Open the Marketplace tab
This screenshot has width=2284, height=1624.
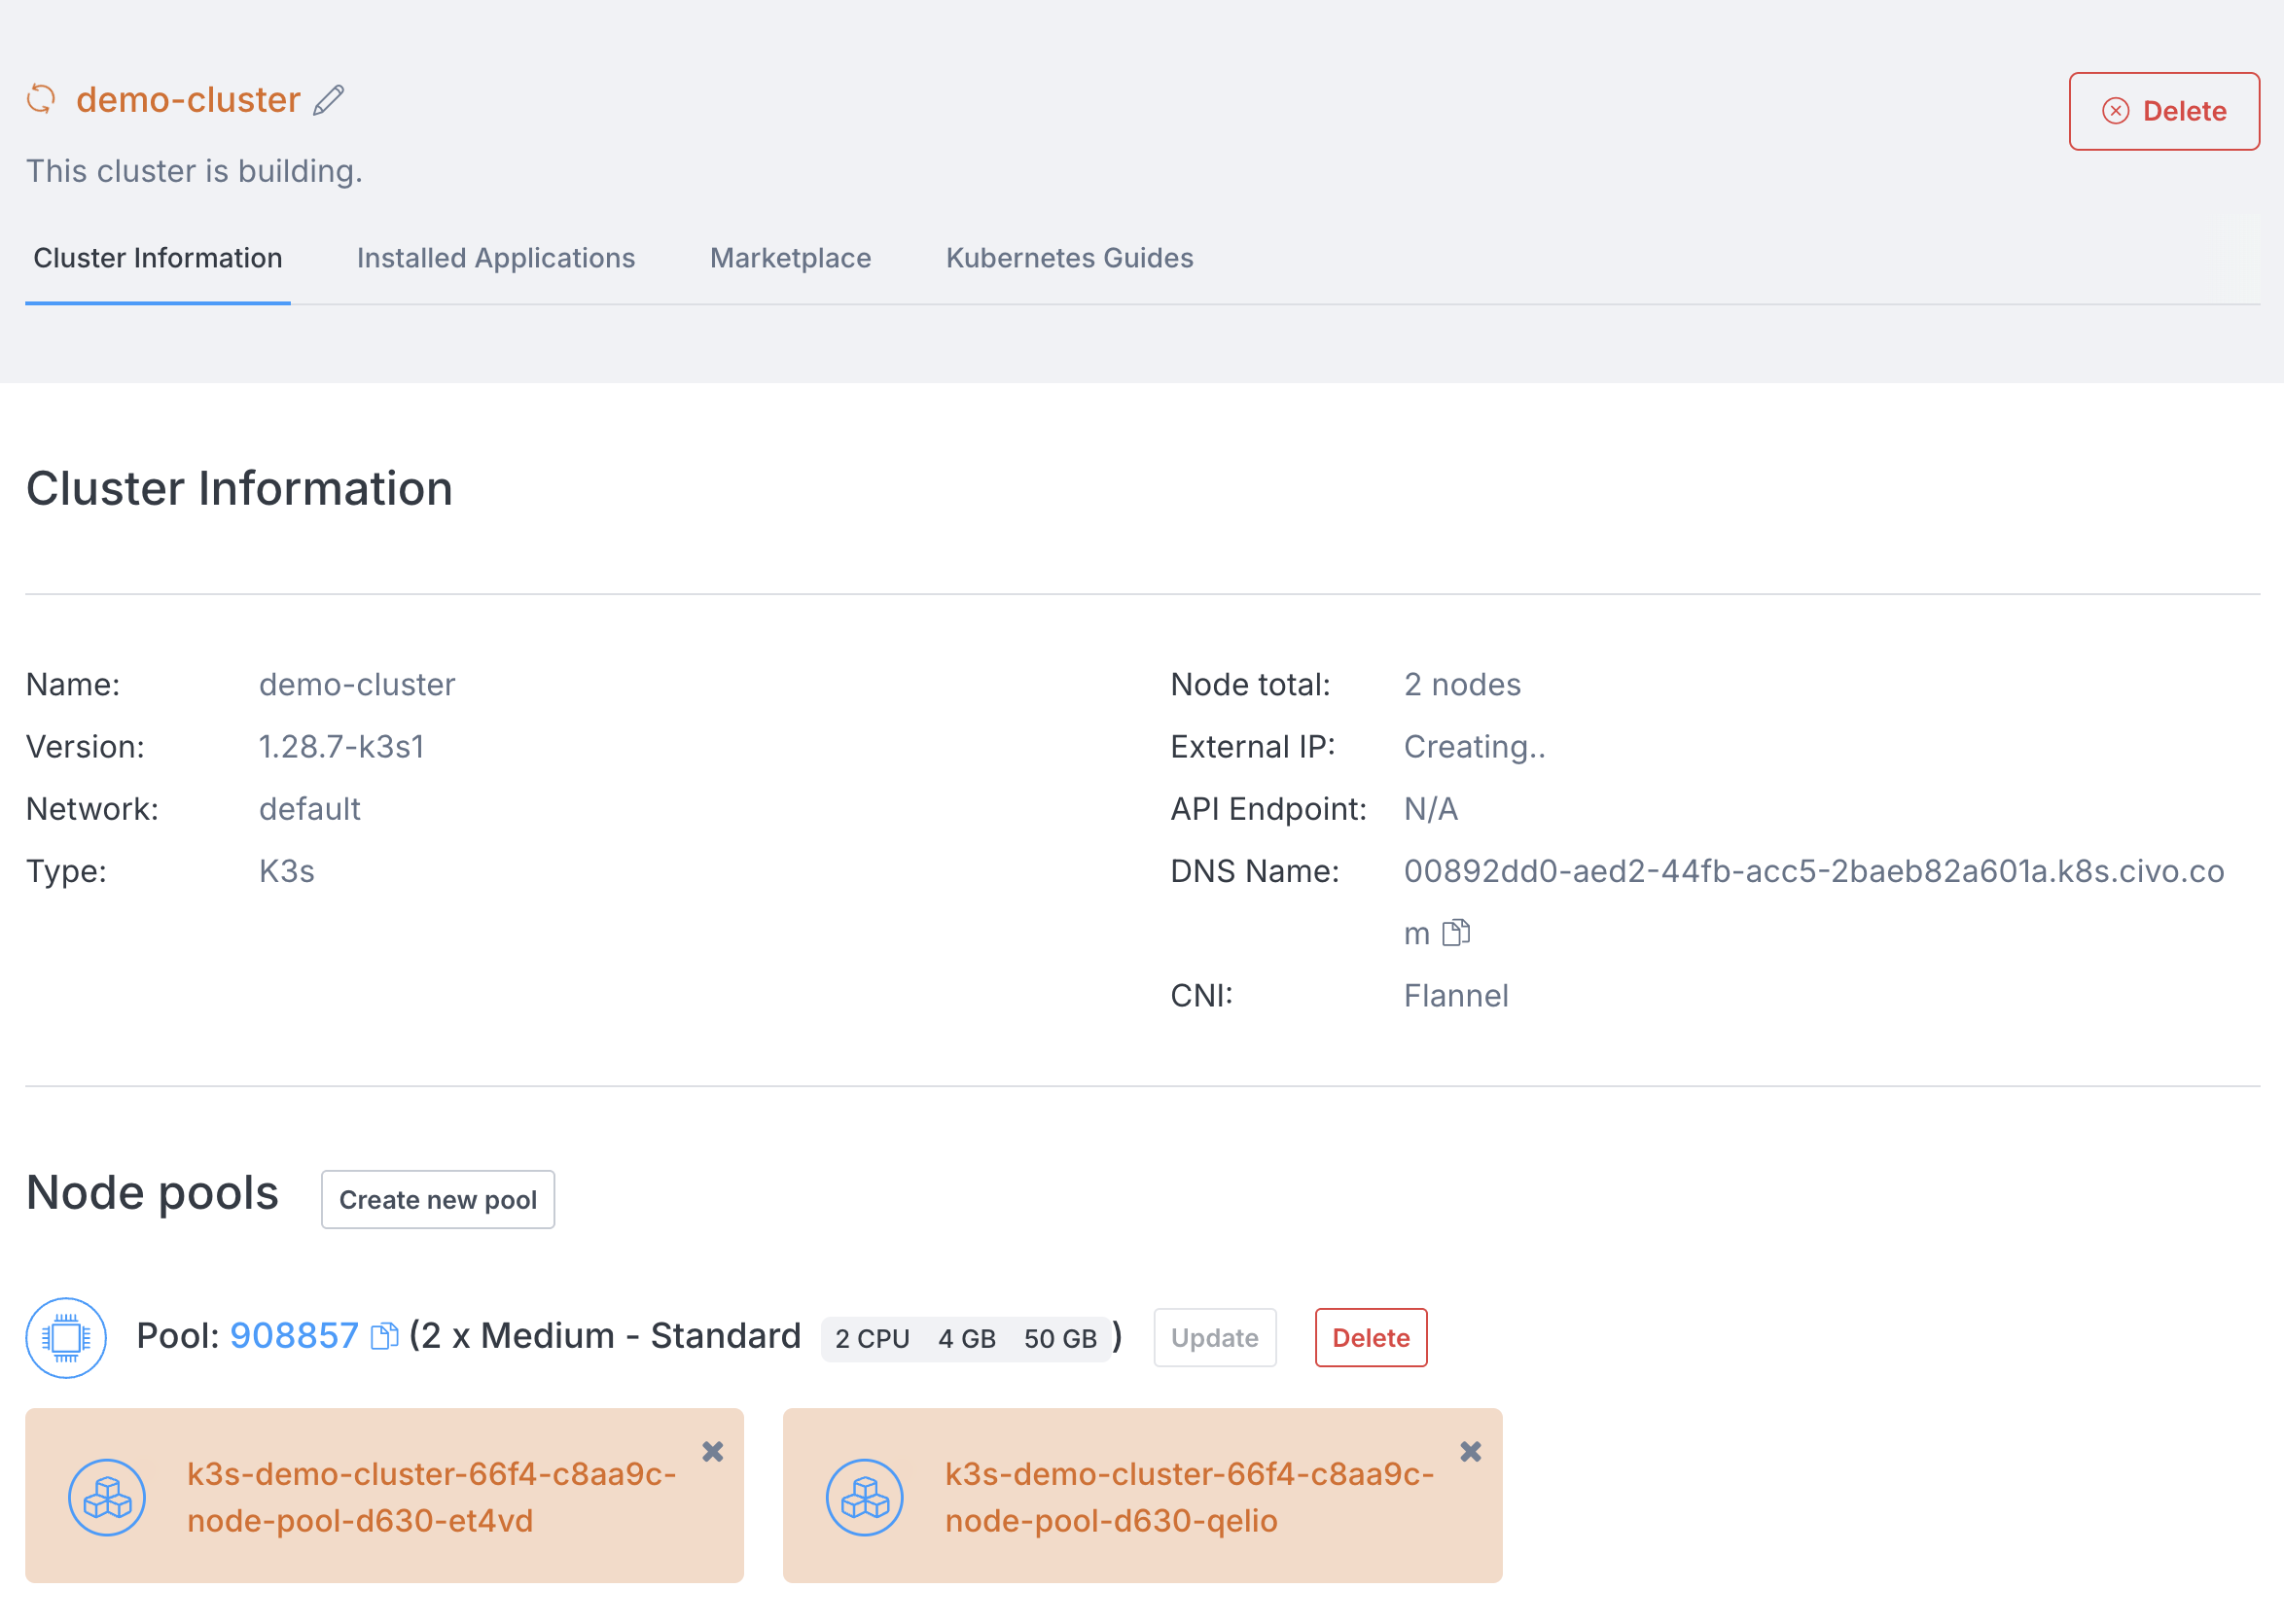[790, 258]
